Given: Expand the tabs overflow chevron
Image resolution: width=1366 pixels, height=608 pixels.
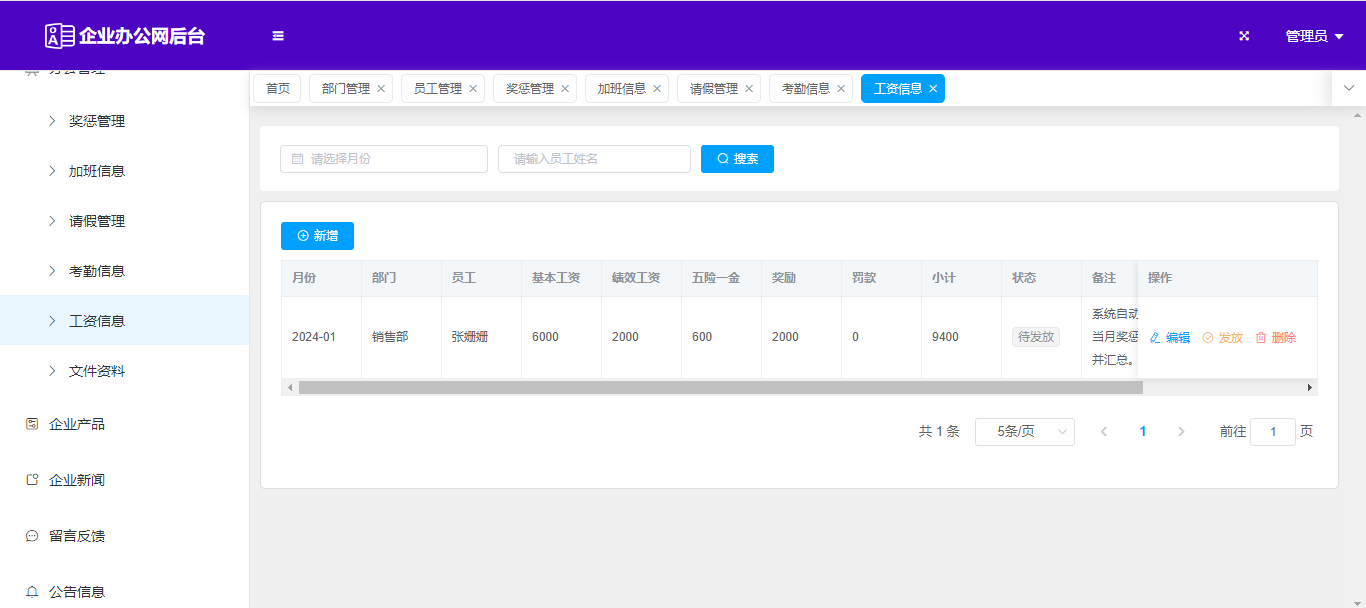Looking at the screenshot, I should [x=1348, y=89].
